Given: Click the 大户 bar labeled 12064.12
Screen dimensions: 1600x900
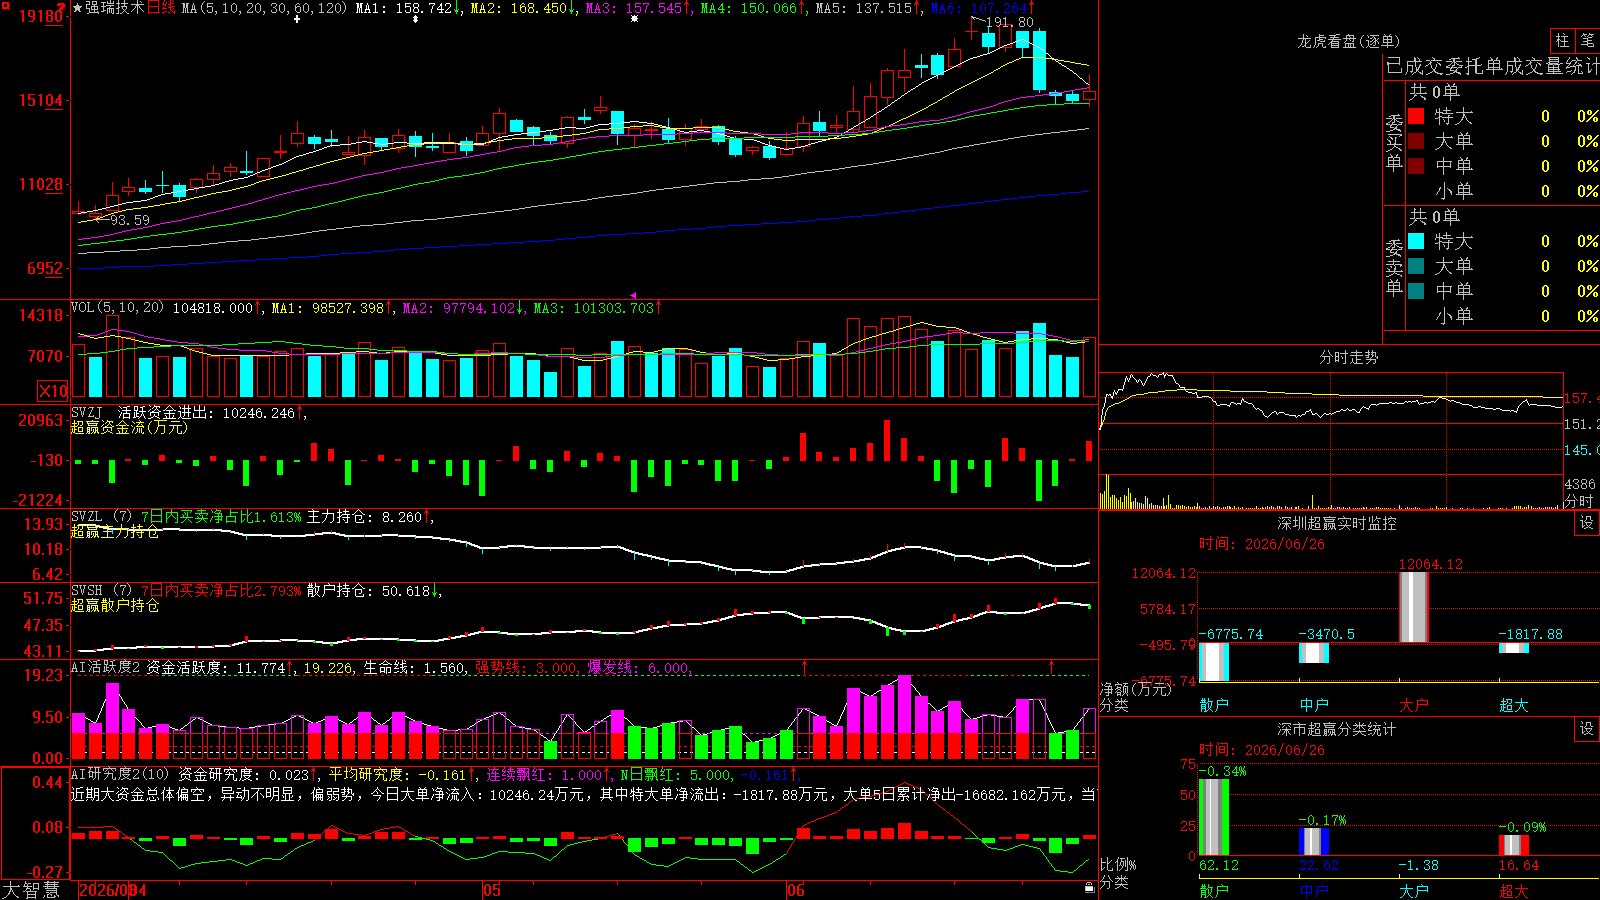Looking at the screenshot, I should pos(1414,607).
